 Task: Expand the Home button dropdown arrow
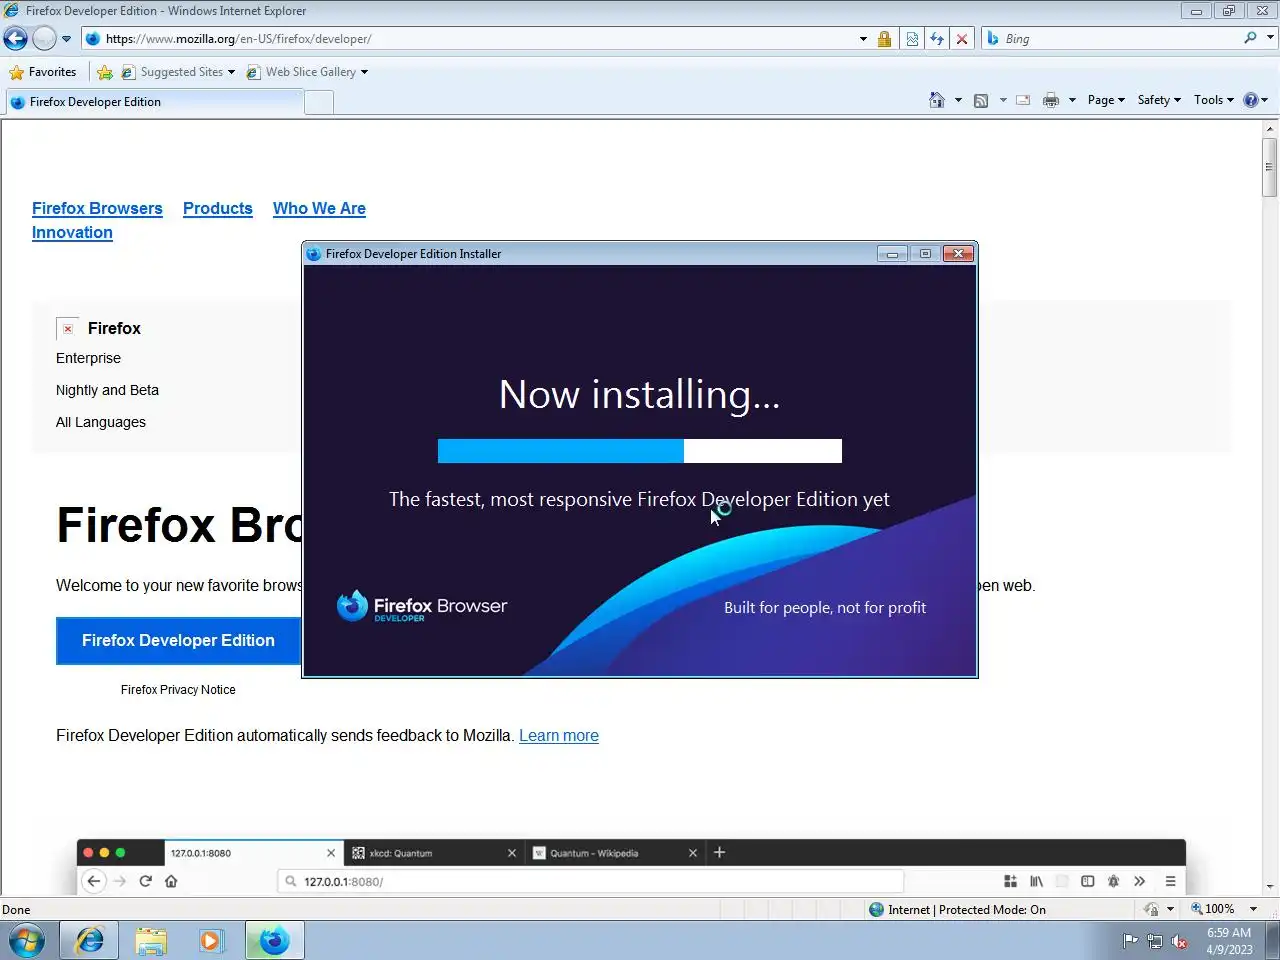click(958, 100)
